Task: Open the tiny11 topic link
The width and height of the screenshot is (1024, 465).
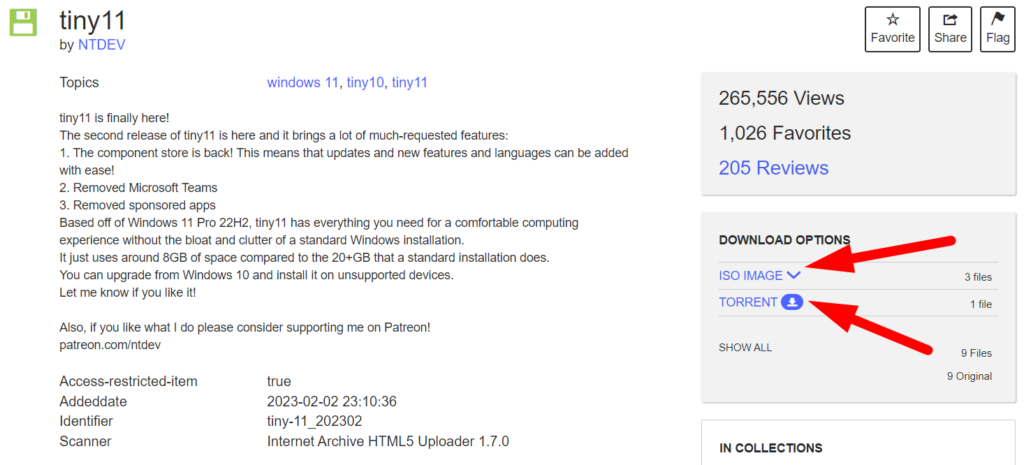Action: point(409,83)
